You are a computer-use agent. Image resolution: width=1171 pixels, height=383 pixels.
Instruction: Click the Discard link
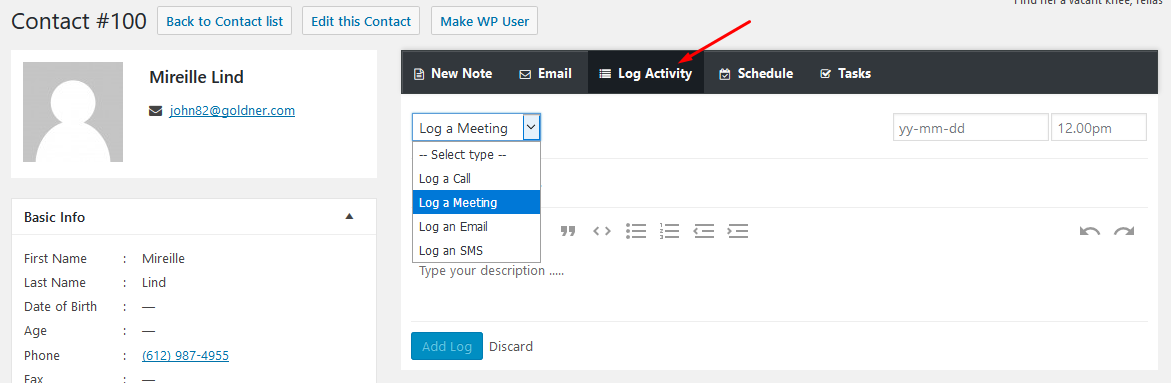[511, 346]
